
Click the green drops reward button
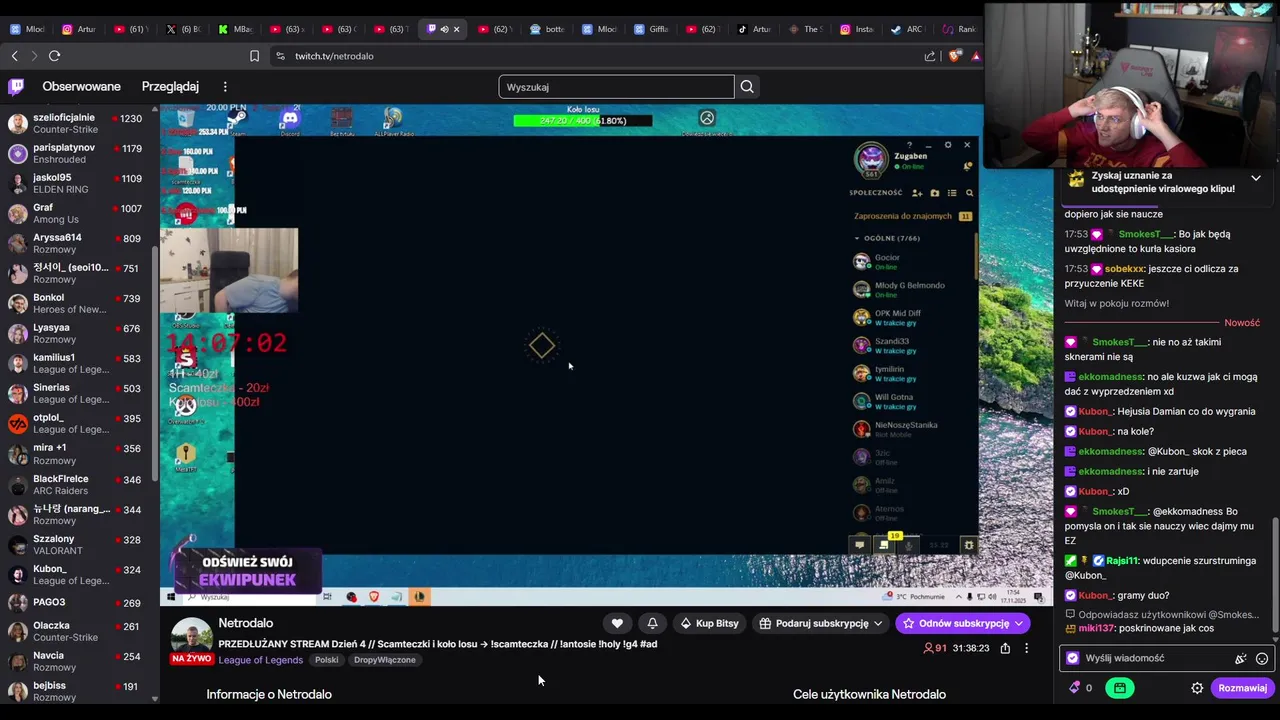coord(1119,688)
